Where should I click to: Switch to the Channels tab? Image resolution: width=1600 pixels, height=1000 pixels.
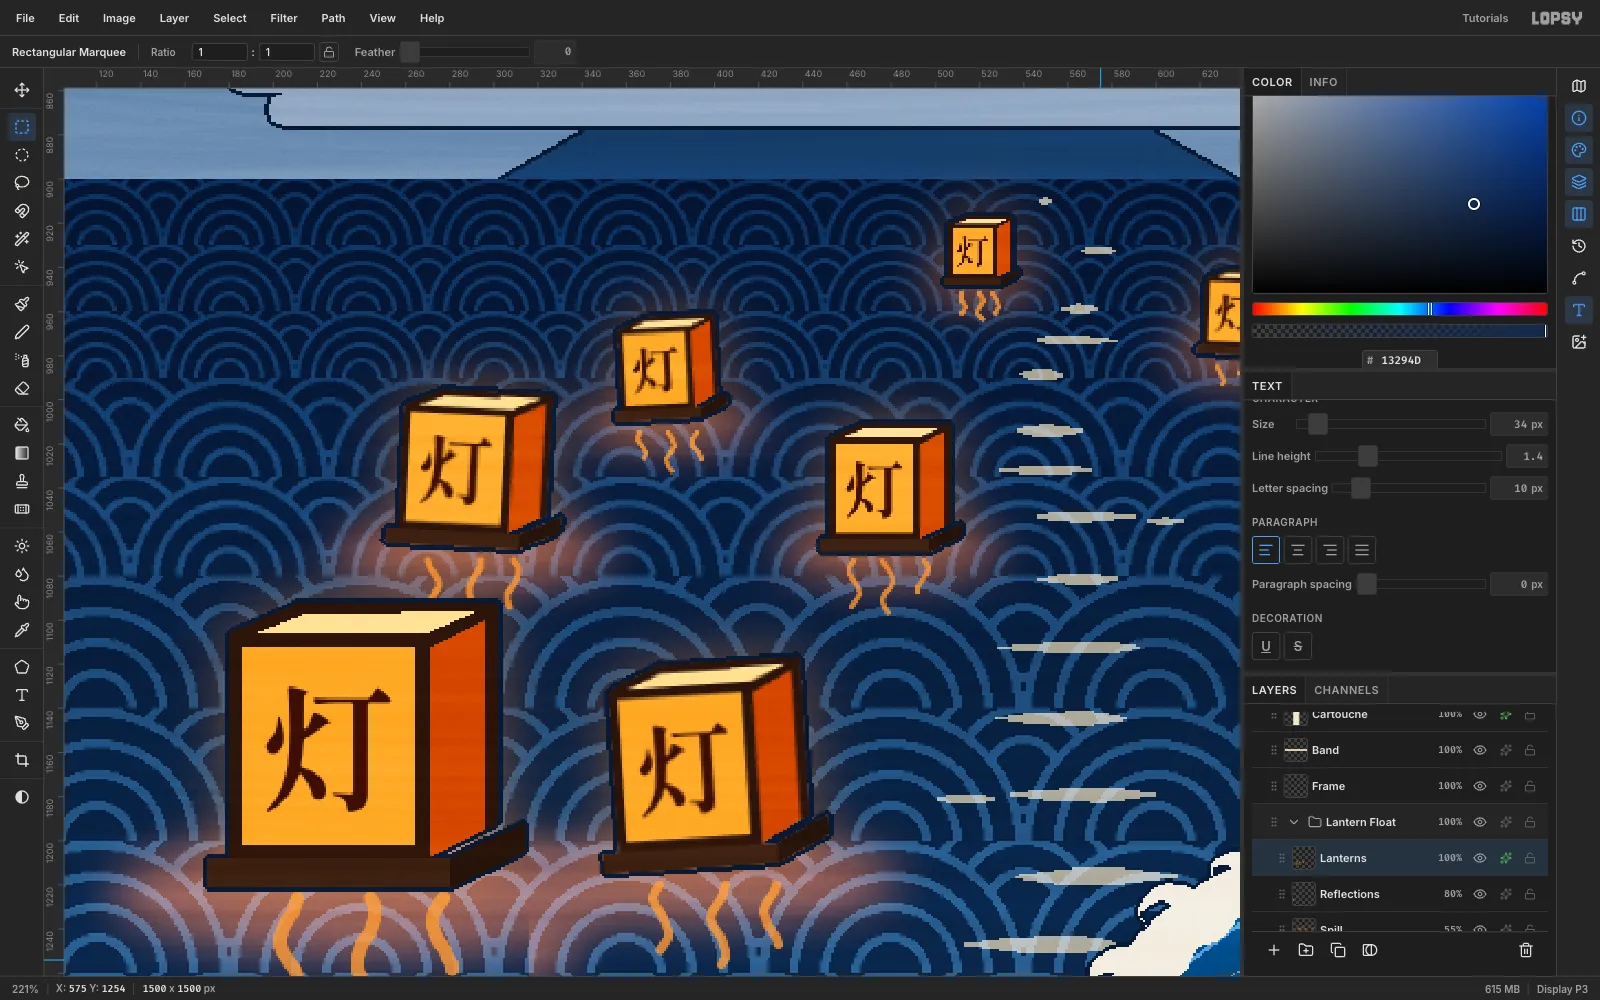point(1346,690)
